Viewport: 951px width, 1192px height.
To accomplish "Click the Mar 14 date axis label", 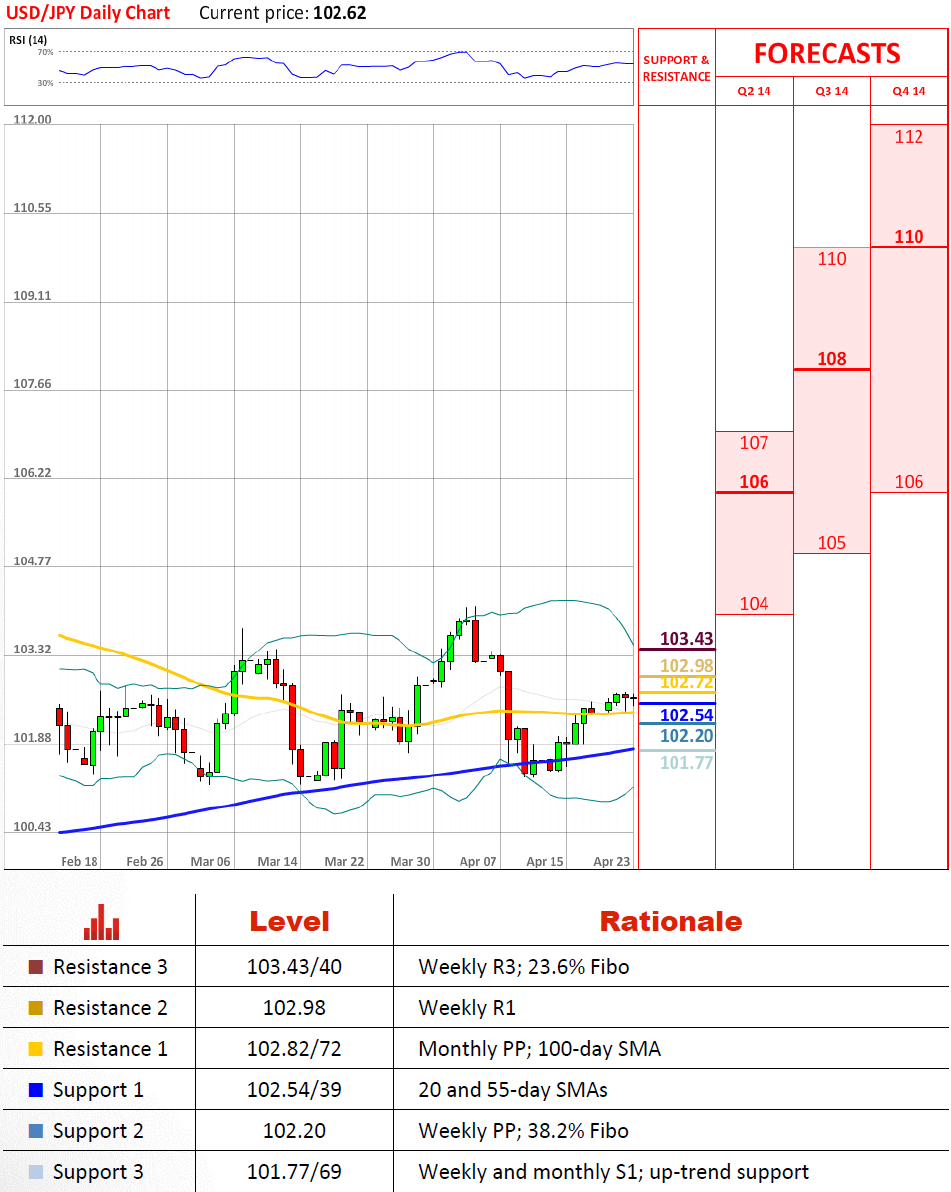I will pyautogui.click(x=277, y=861).
